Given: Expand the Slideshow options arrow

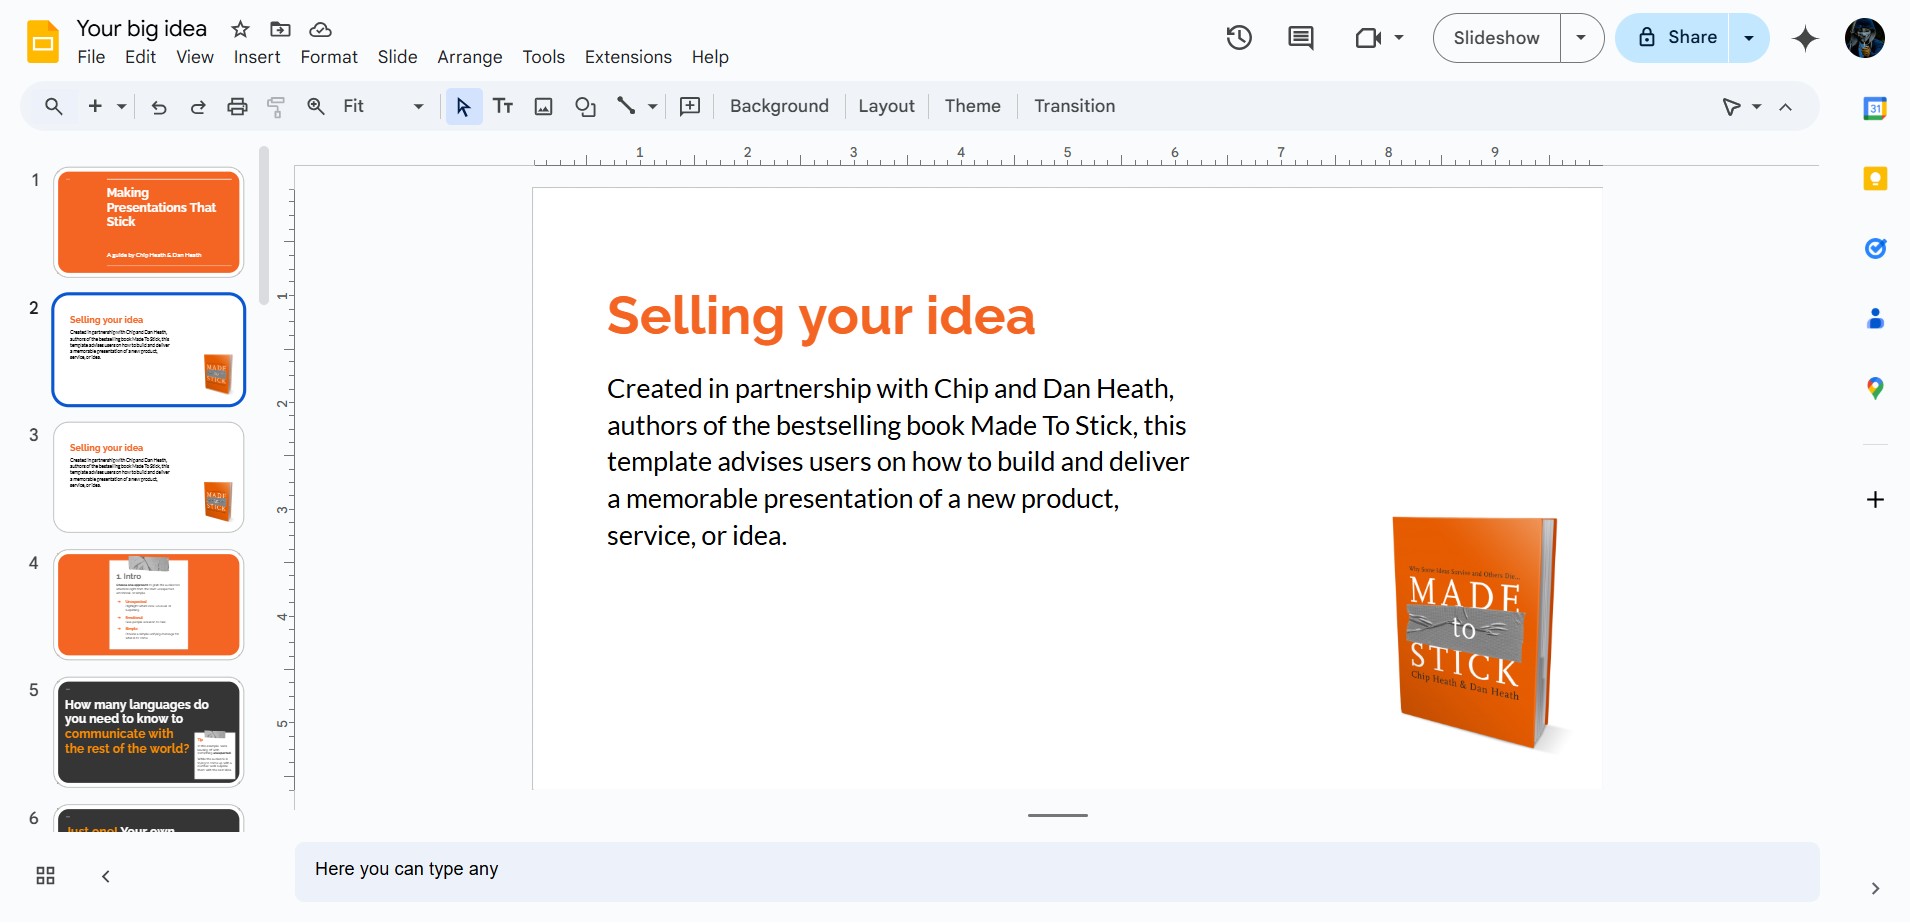Looking at the screenshot, I should pos(1581,38).
